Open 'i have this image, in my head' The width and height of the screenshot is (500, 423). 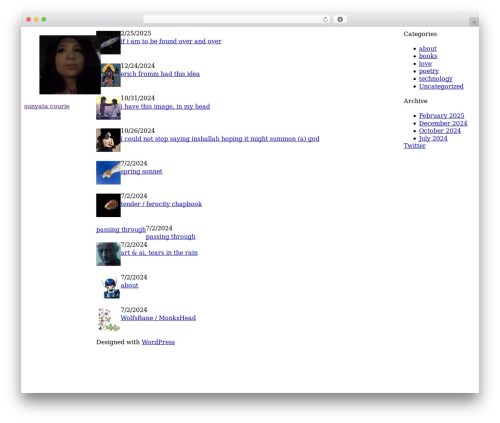coord(165,106)
